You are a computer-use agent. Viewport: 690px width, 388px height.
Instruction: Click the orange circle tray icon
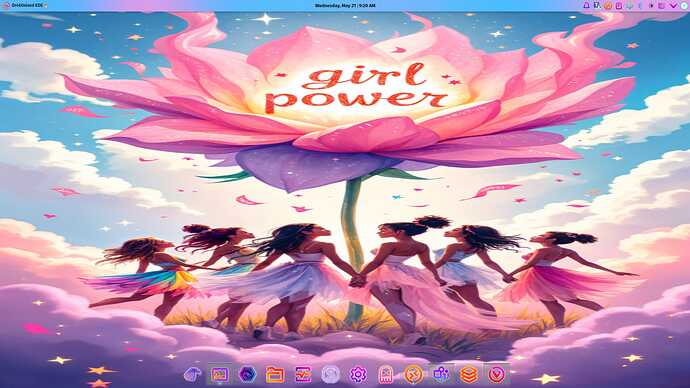coord(608,6)
